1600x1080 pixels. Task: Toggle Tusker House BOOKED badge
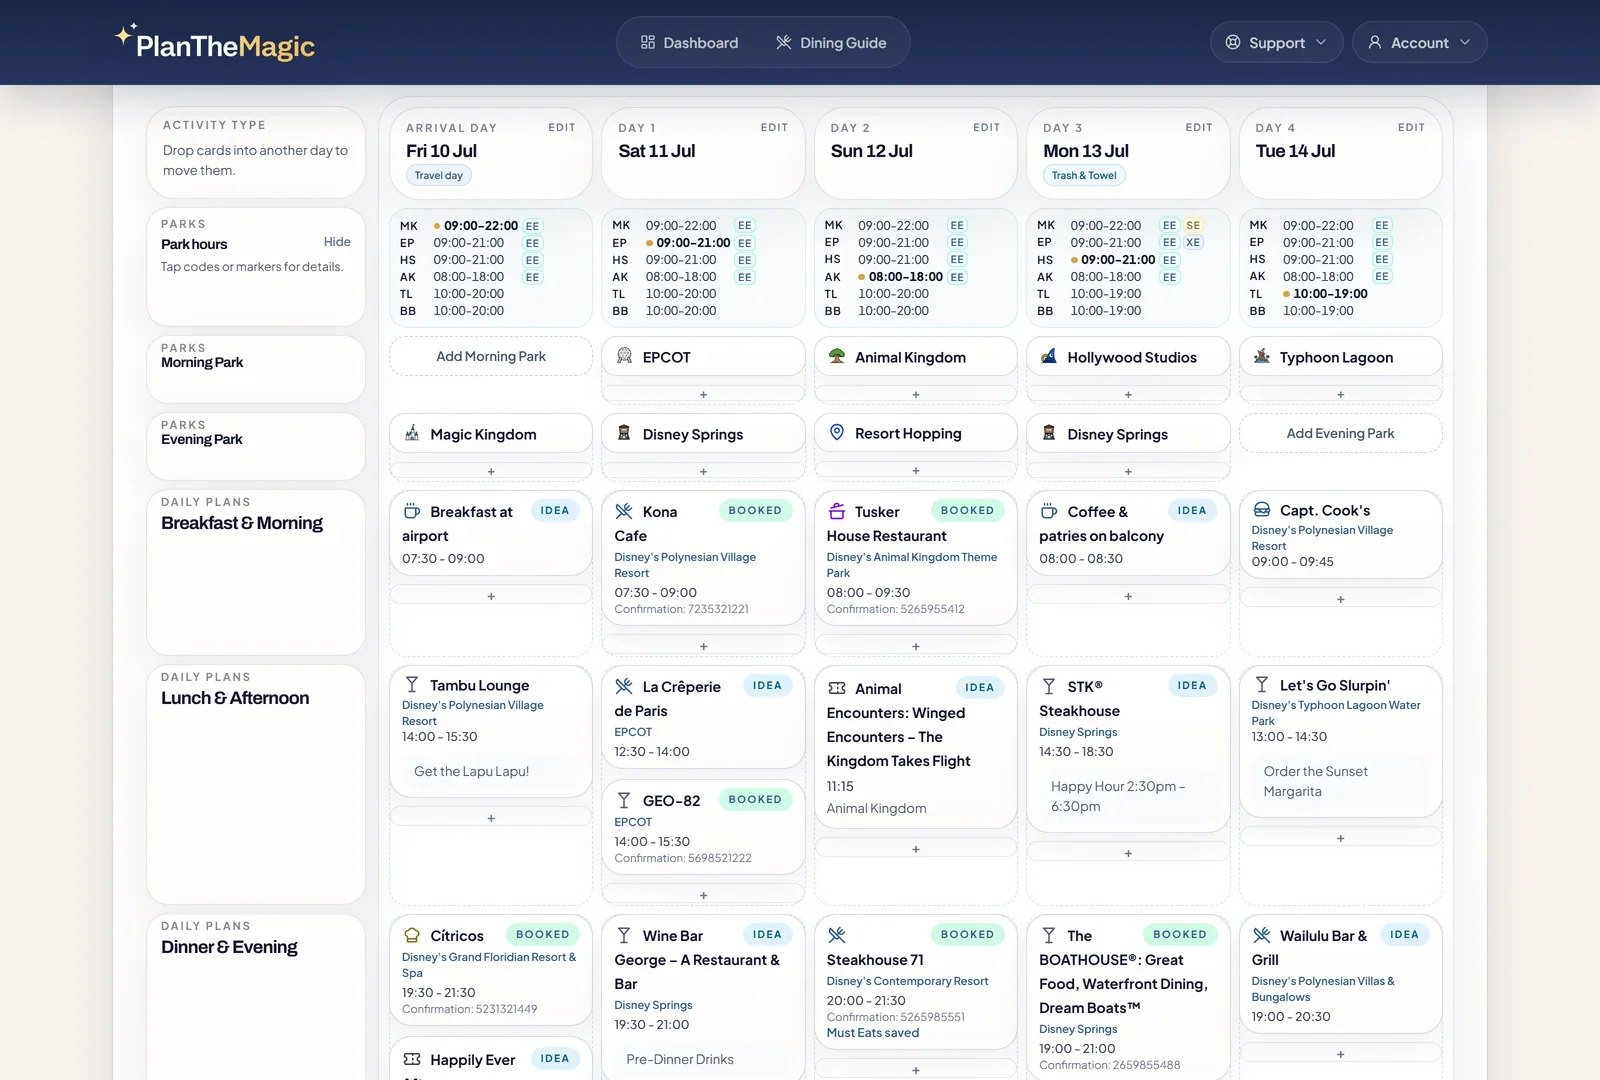[967, 511]
